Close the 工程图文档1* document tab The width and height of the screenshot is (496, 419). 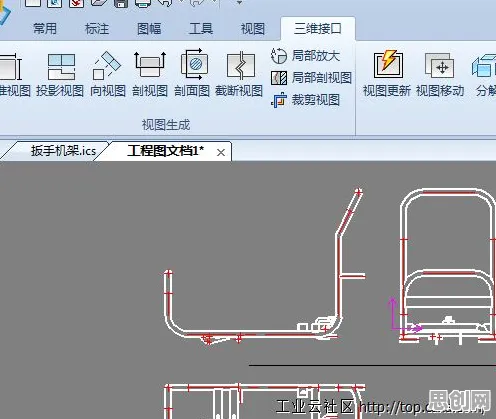coord(221,153)
